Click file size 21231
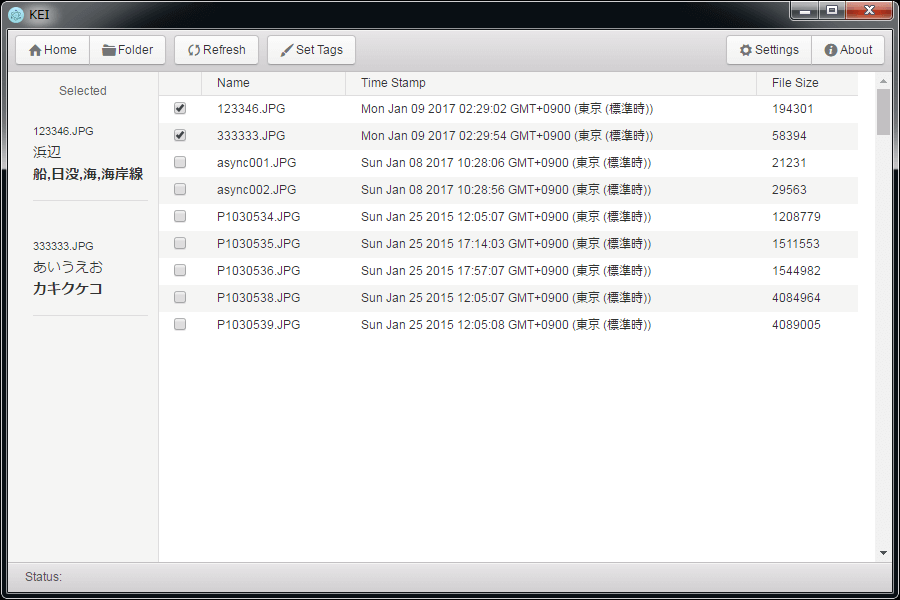The width and height of the screenshot is (900, 600). pyautogui.click(x=789, y=162)
